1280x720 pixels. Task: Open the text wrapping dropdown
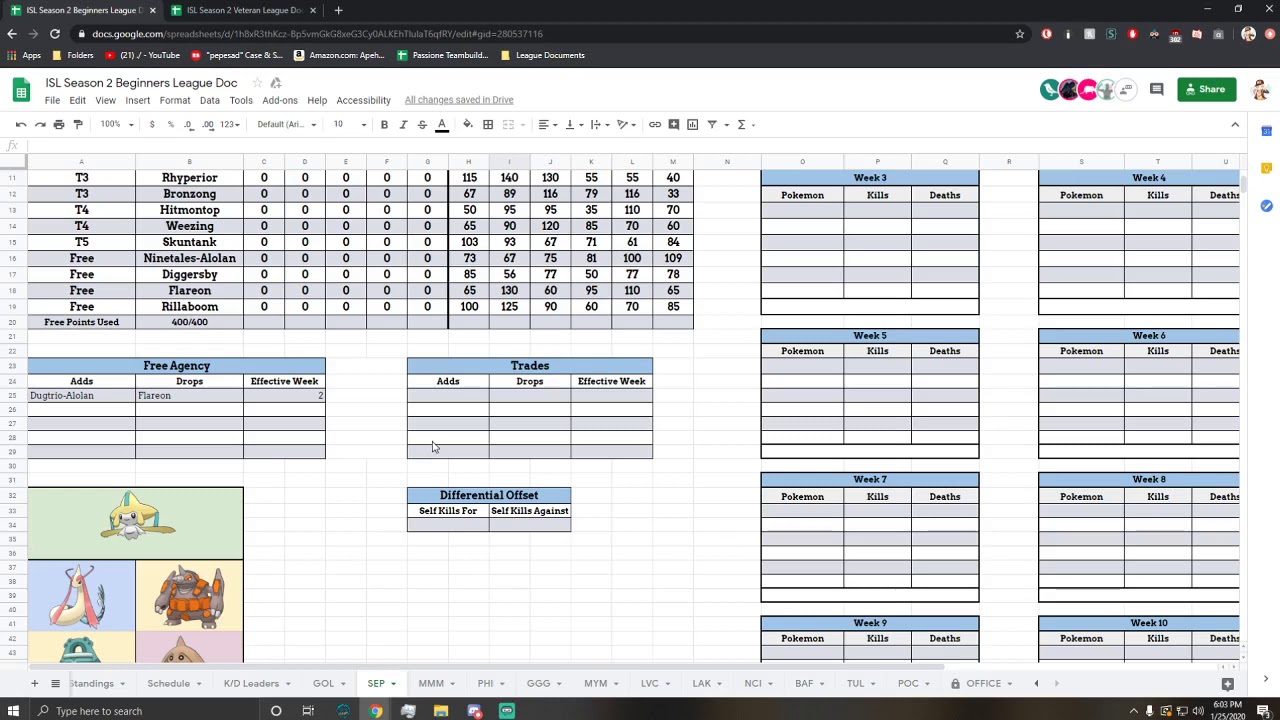coord(599,124)
